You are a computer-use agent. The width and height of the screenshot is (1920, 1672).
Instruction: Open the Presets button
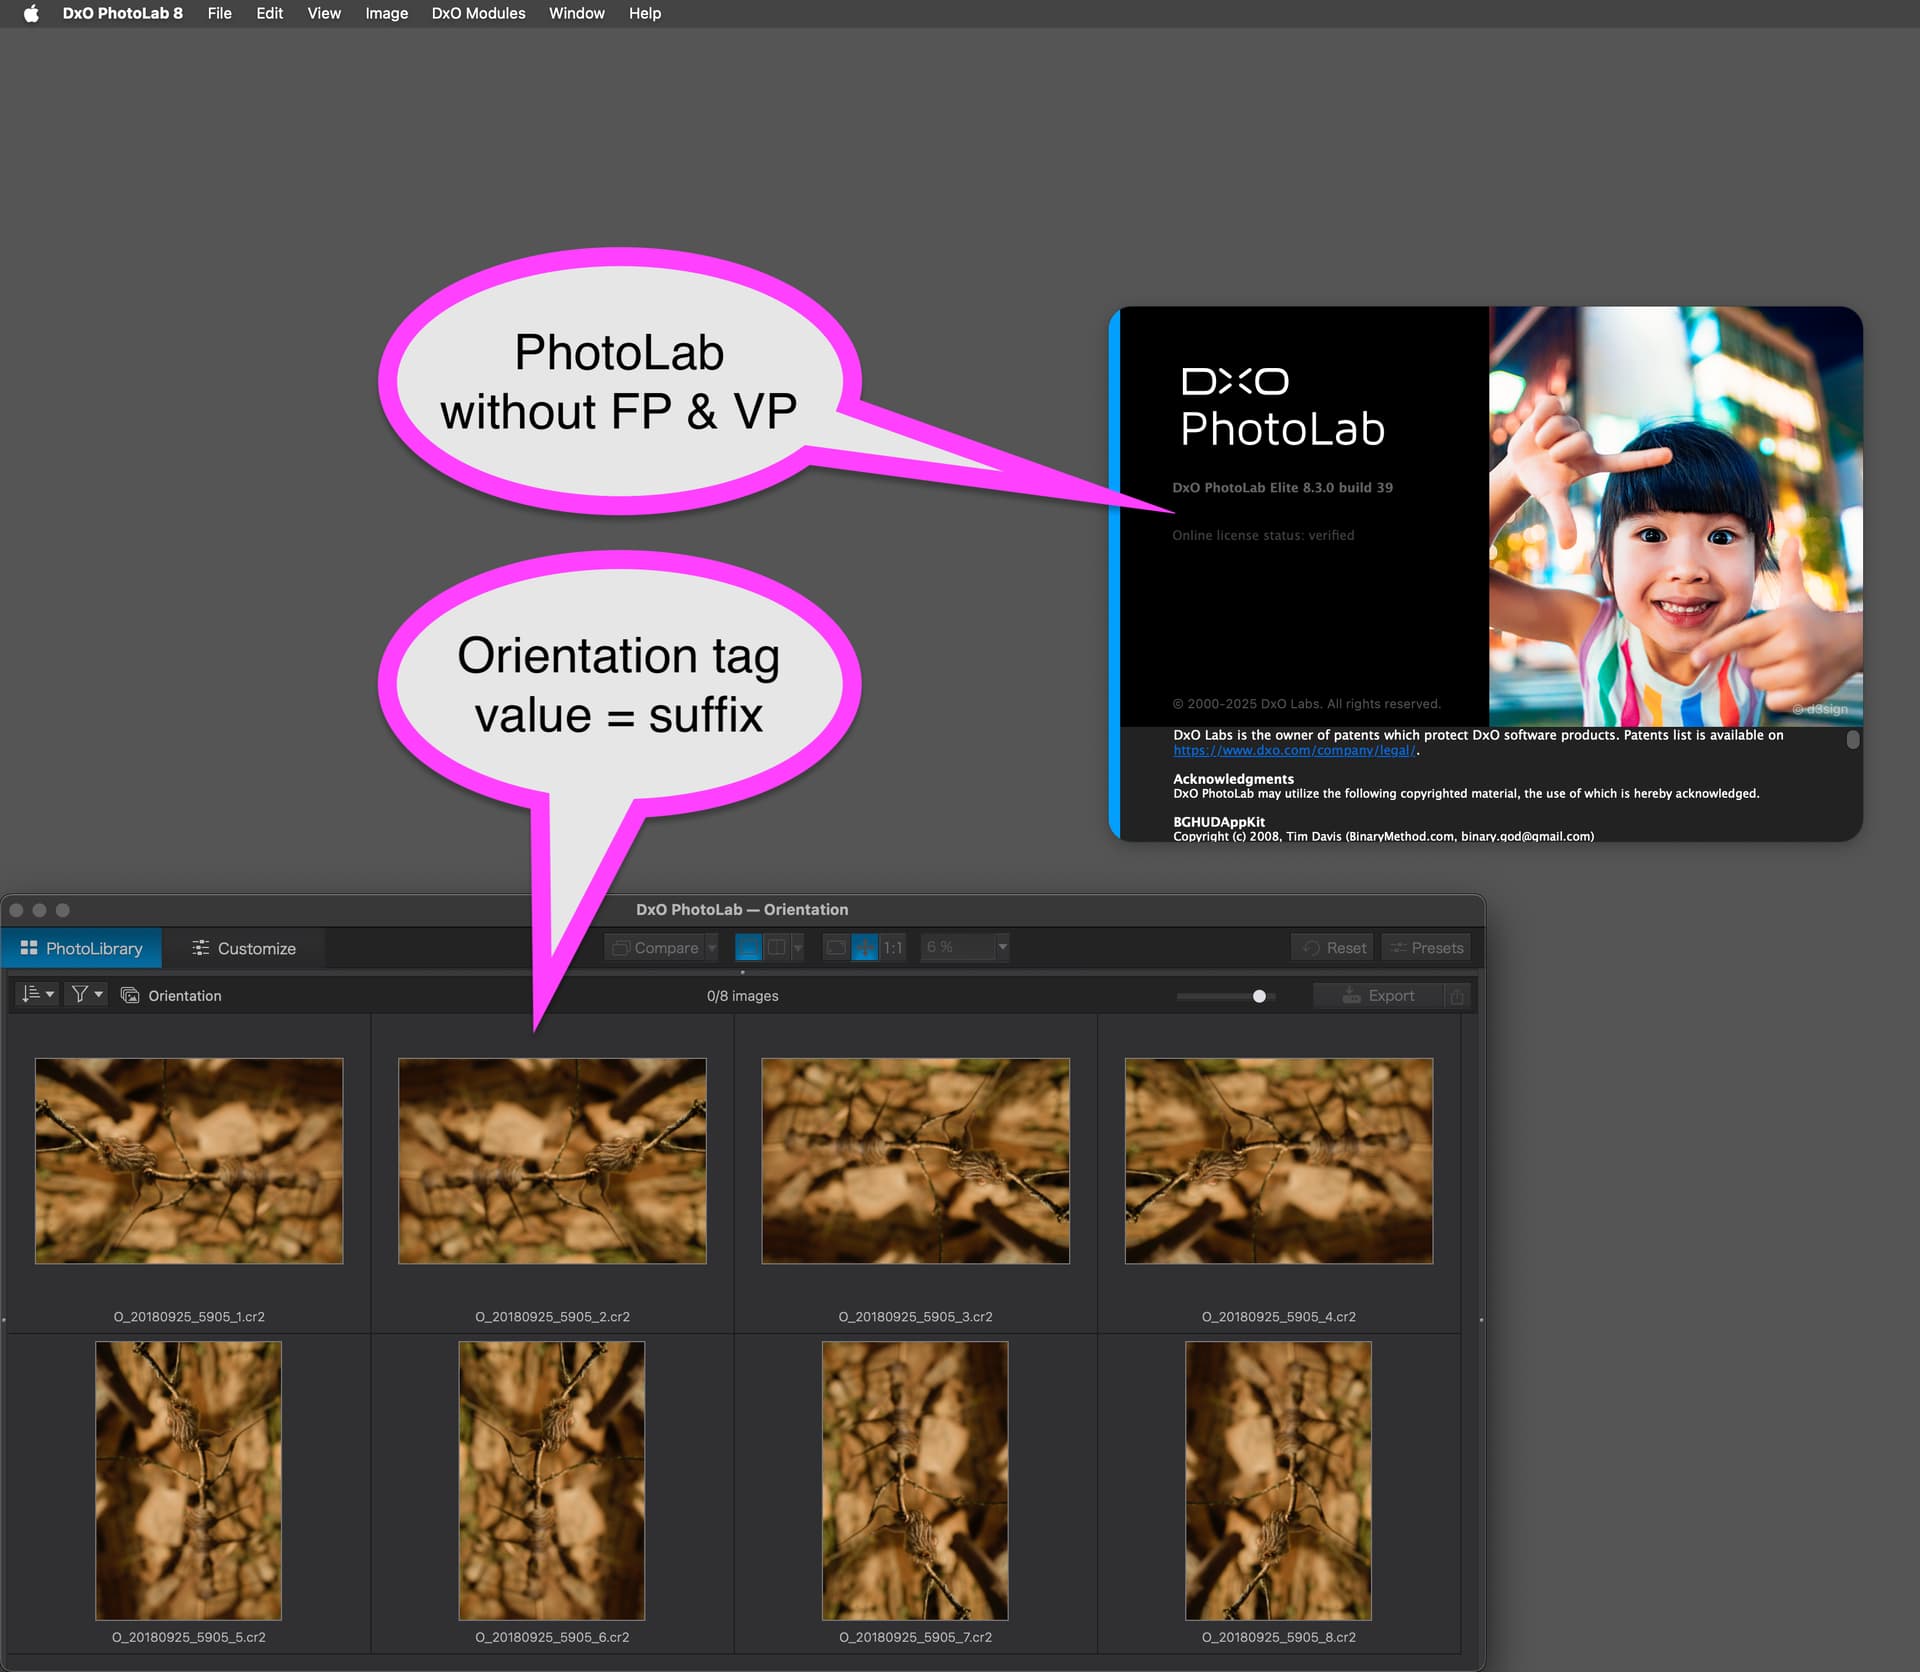coord(1426,947)
